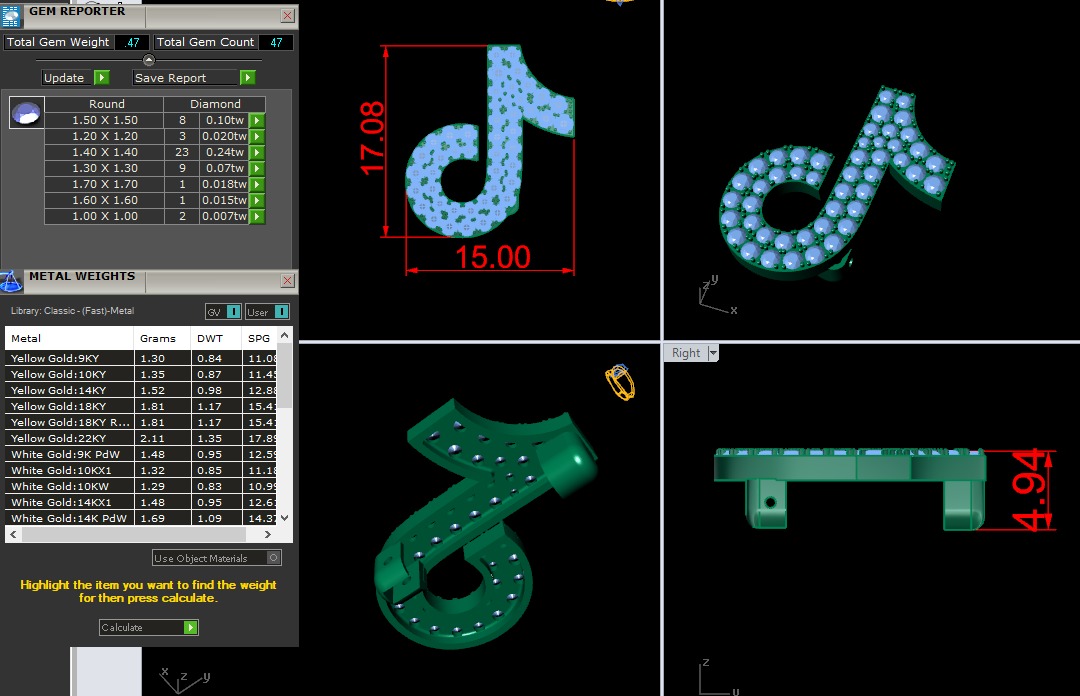This screenshot has height=696, width=1080.
Task: Click the 0.24tw weight cell
Action: click(225, 152)
